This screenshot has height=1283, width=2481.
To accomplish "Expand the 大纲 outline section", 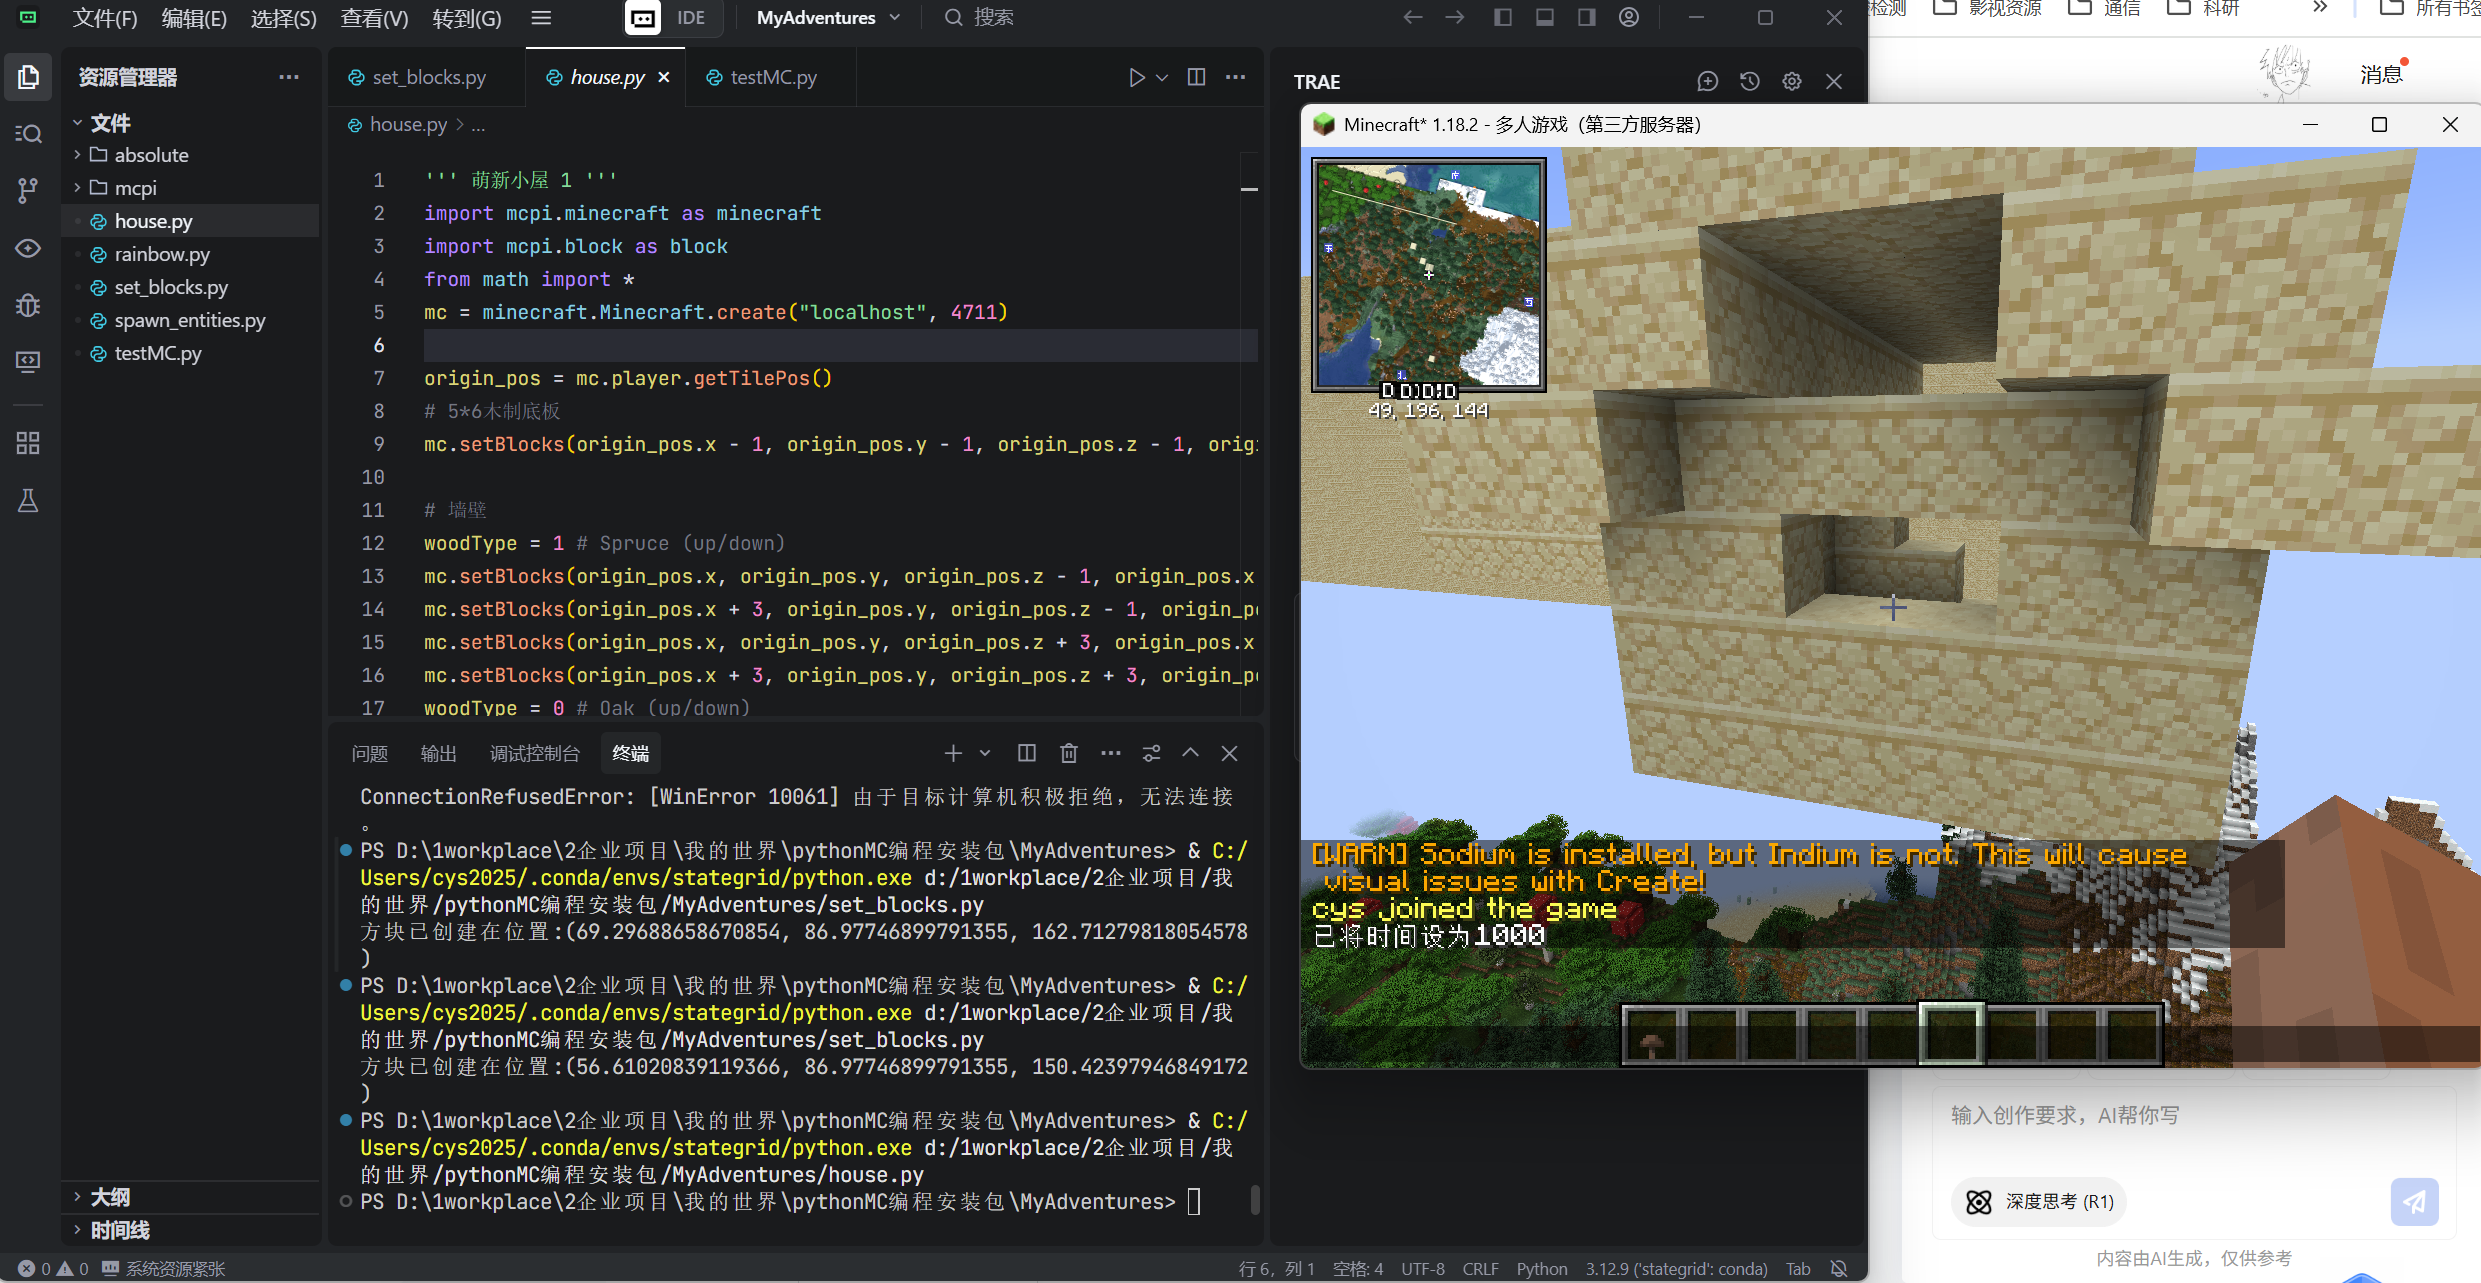I will [x=190, y=1197].
